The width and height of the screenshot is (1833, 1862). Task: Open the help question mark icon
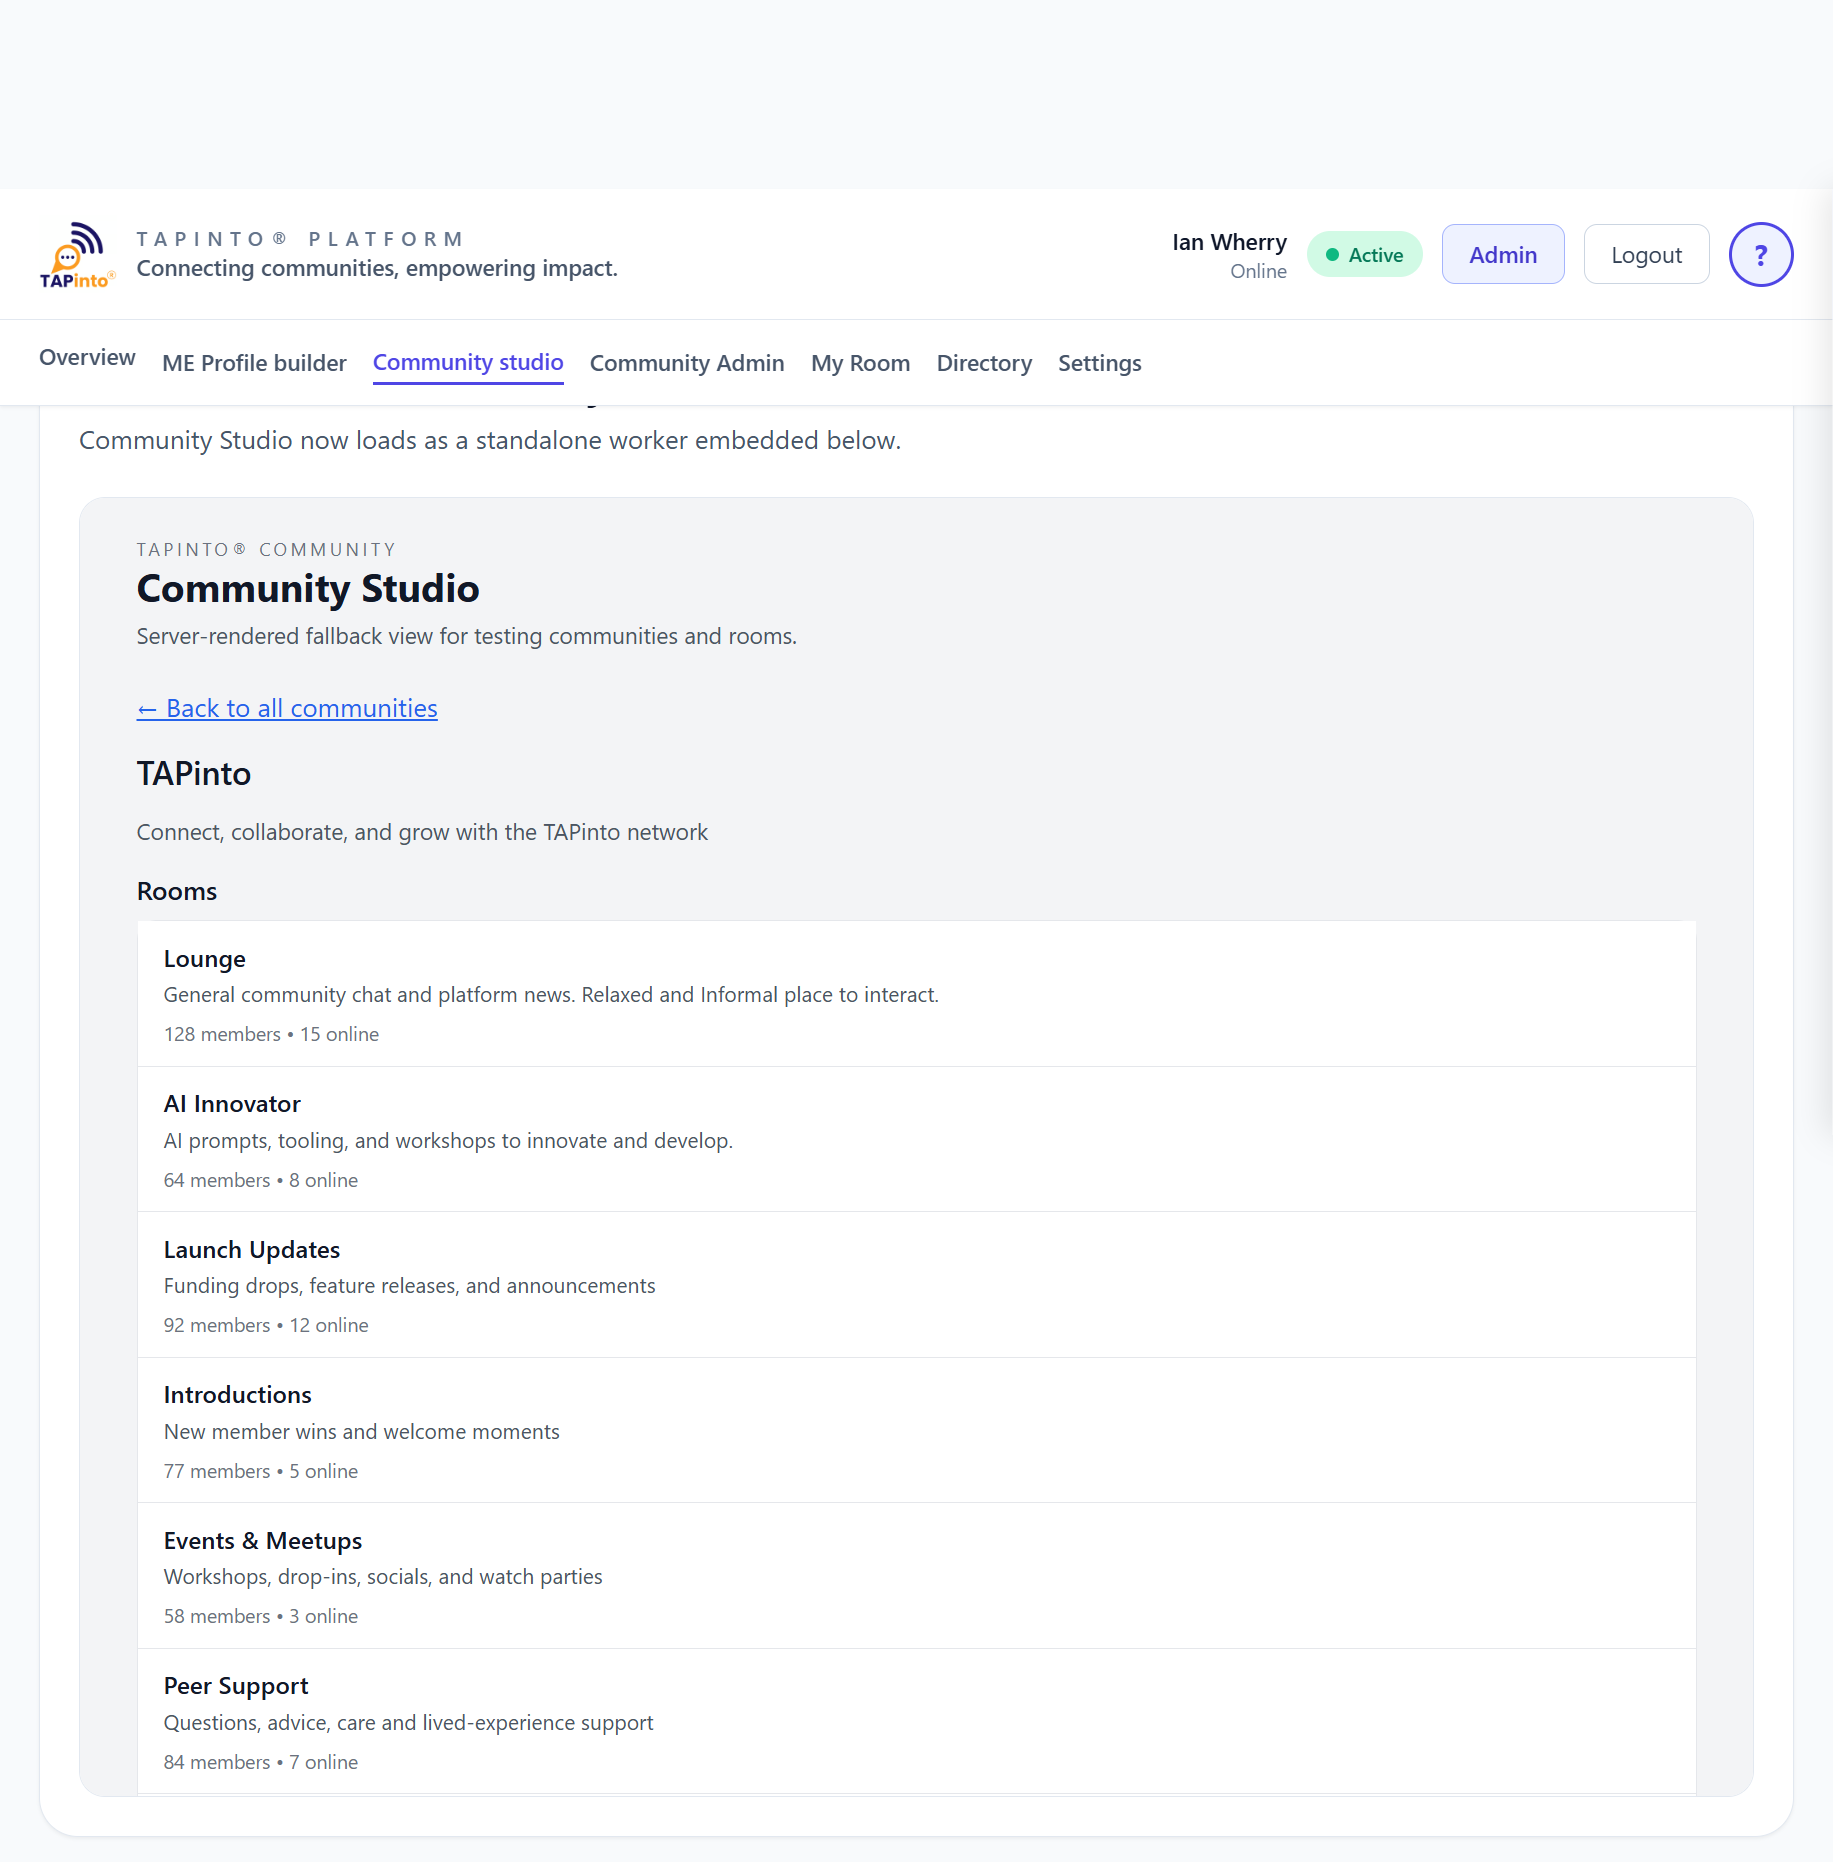click(1760, 254)
